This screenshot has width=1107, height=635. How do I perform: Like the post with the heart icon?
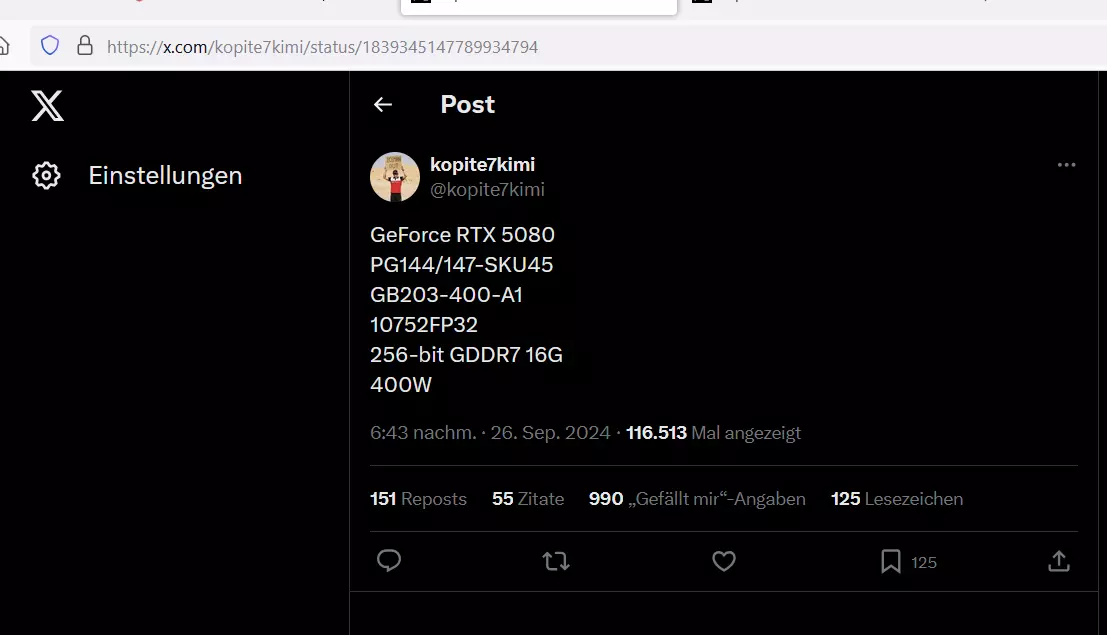(724, 561)
